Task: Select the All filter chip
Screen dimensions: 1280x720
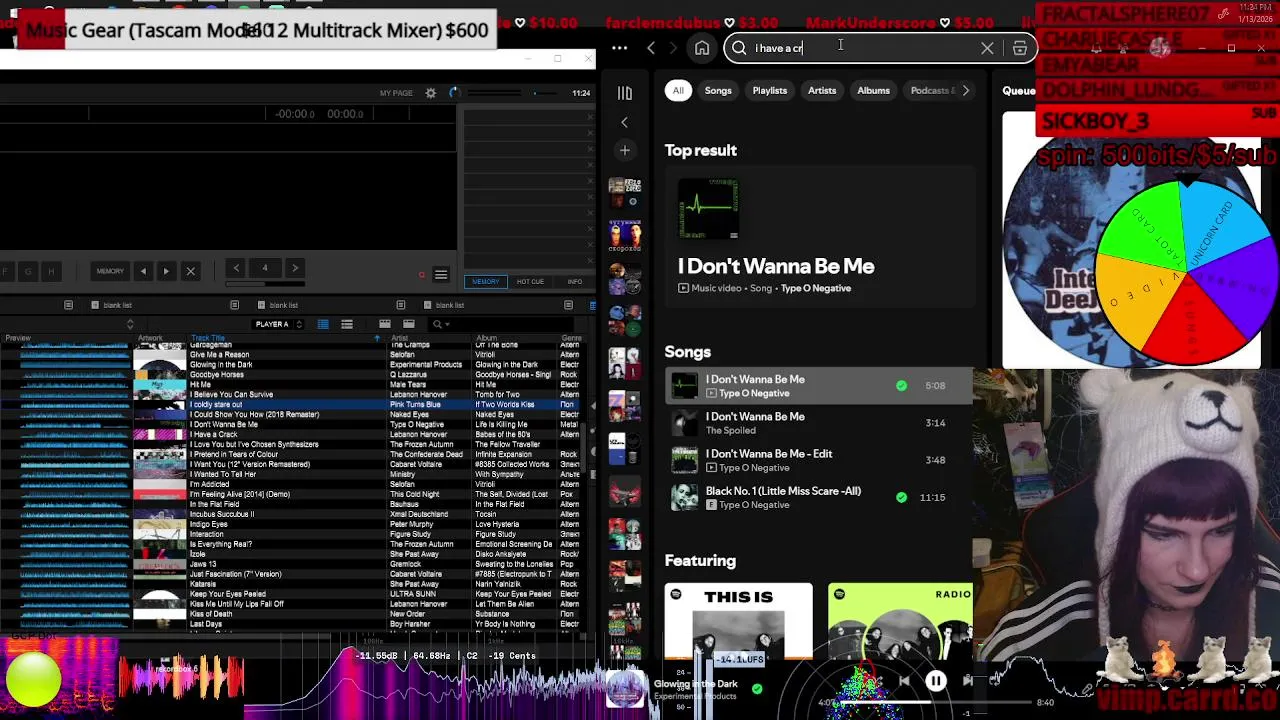Action: (x=678, y=90)
